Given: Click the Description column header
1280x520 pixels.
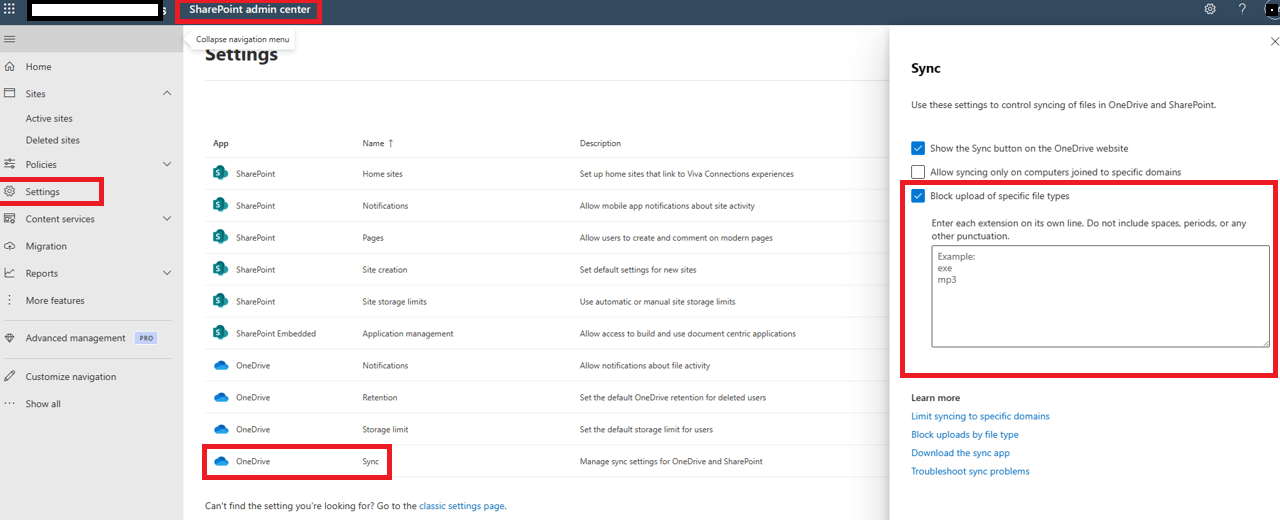Looking at the screenshot, I should (x=600, y=143).
